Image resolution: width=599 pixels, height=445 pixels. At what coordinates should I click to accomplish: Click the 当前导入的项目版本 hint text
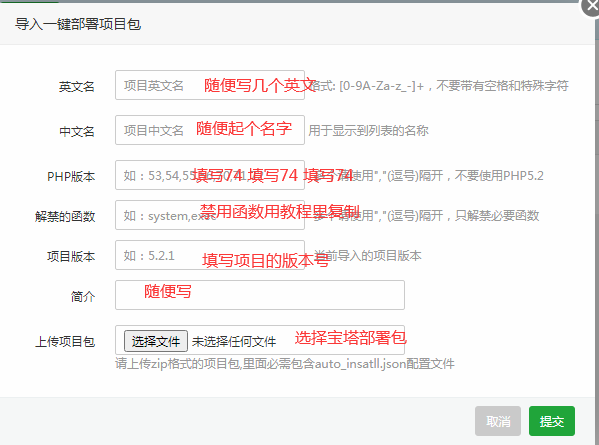click(x=367, y=256)
